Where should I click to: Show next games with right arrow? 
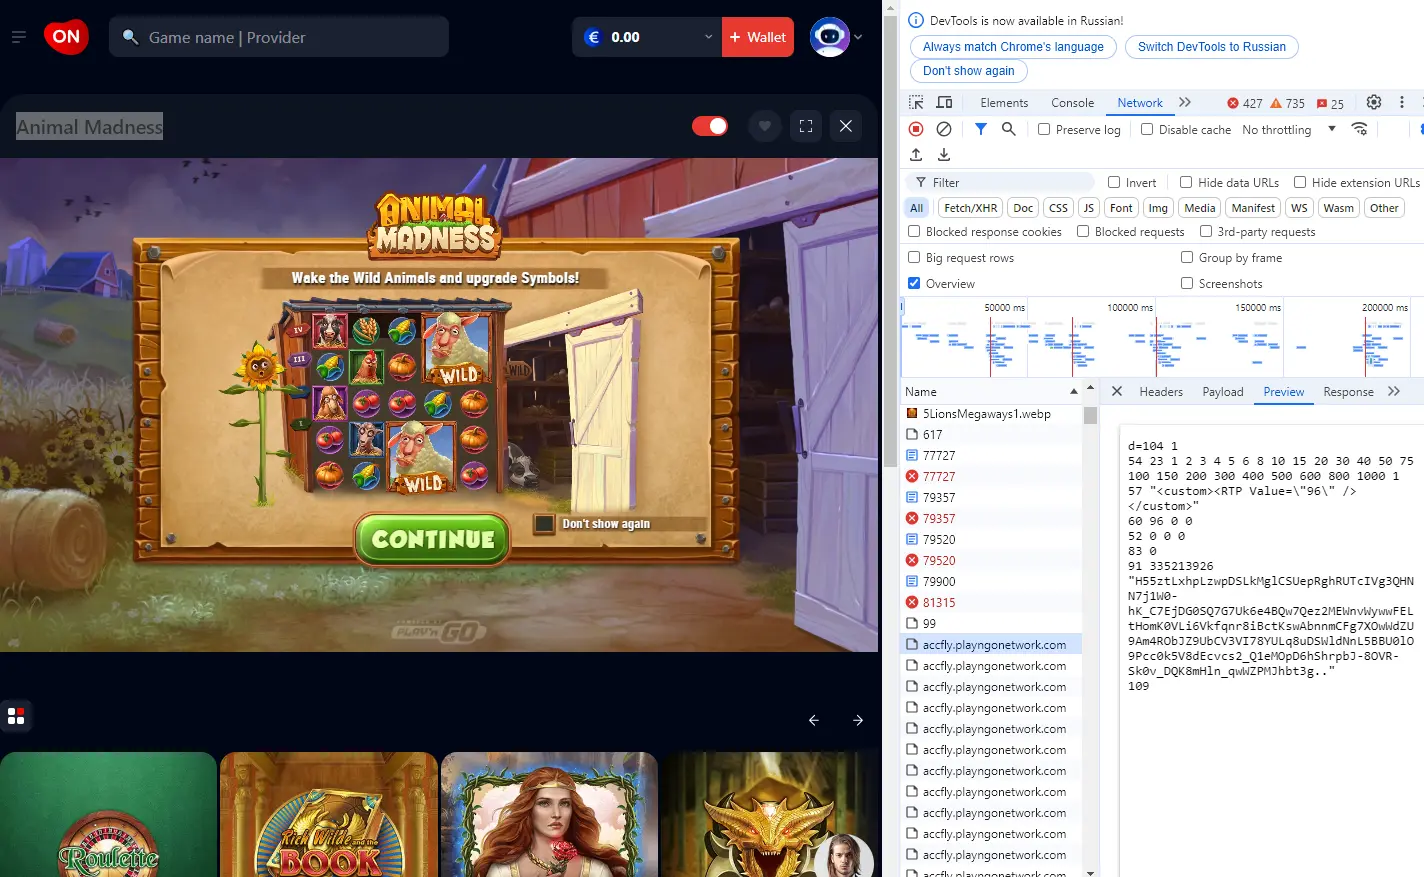click(x=858, y=720)
